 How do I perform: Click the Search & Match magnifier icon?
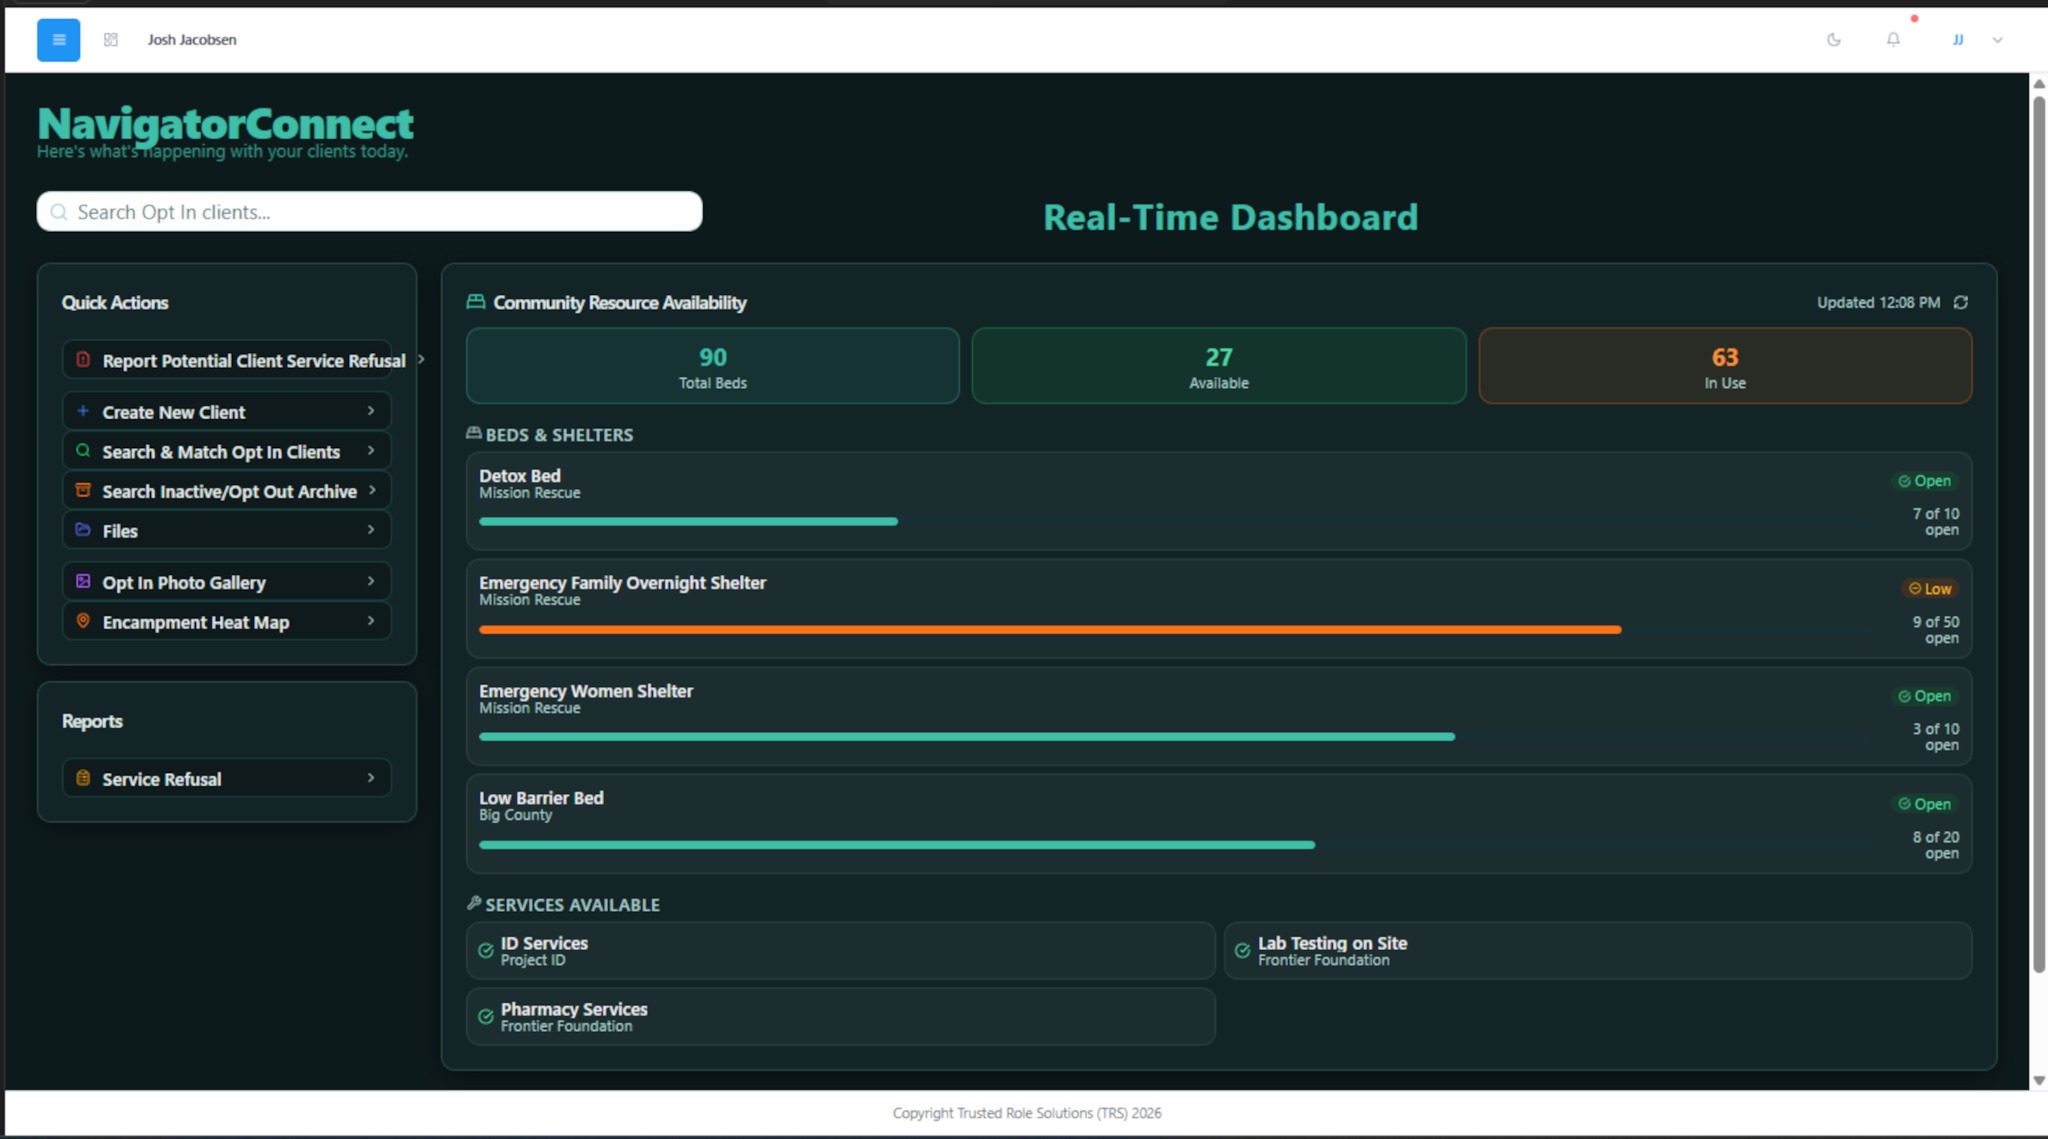tap(83, 451)
